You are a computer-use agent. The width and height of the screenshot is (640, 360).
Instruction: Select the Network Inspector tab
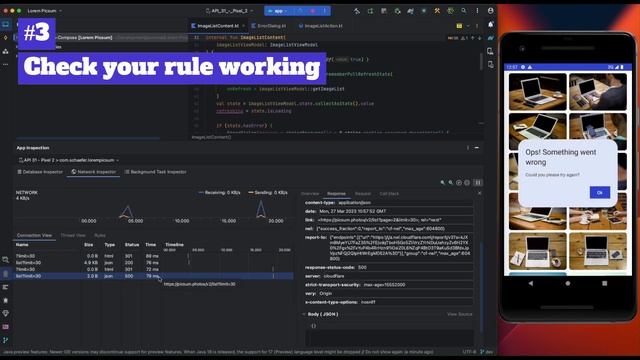point(93,172)
